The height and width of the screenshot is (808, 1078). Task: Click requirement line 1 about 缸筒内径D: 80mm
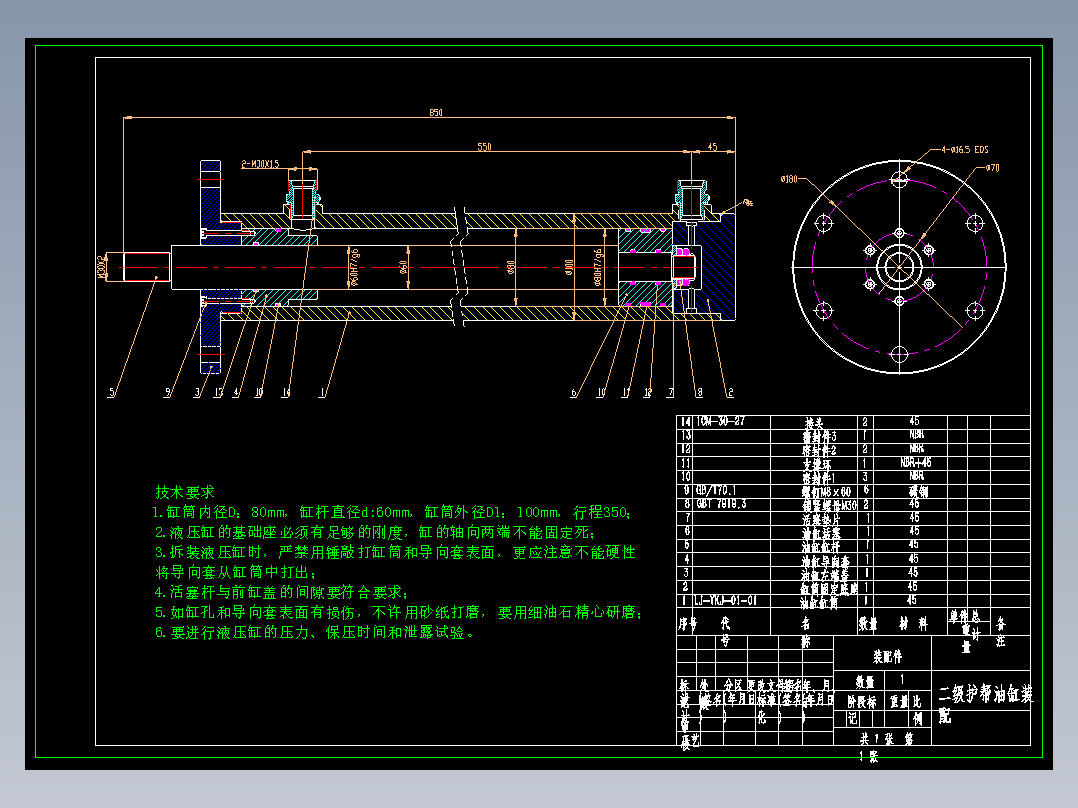(x=391, y=512)
